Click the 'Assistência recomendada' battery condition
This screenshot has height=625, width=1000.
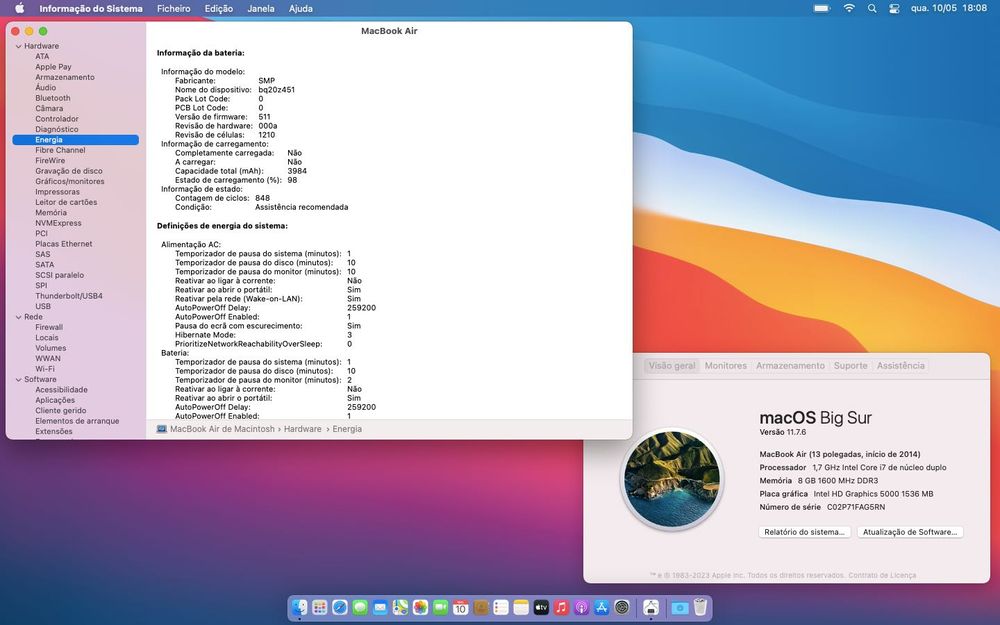[301, 207]
